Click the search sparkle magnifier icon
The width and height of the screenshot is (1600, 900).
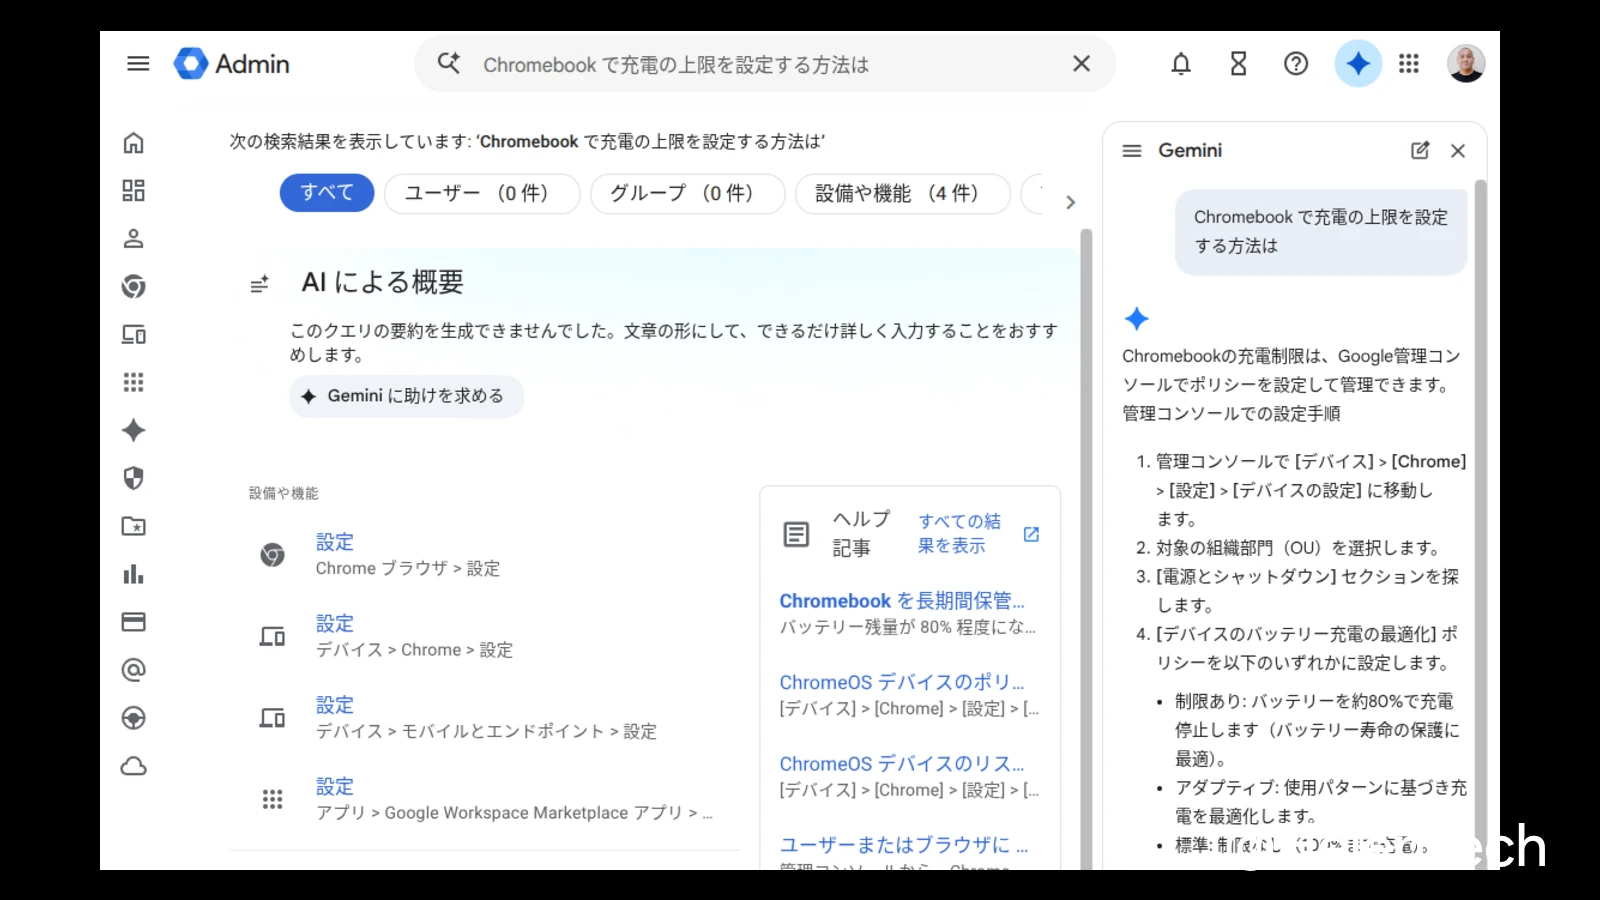[449, 64]
